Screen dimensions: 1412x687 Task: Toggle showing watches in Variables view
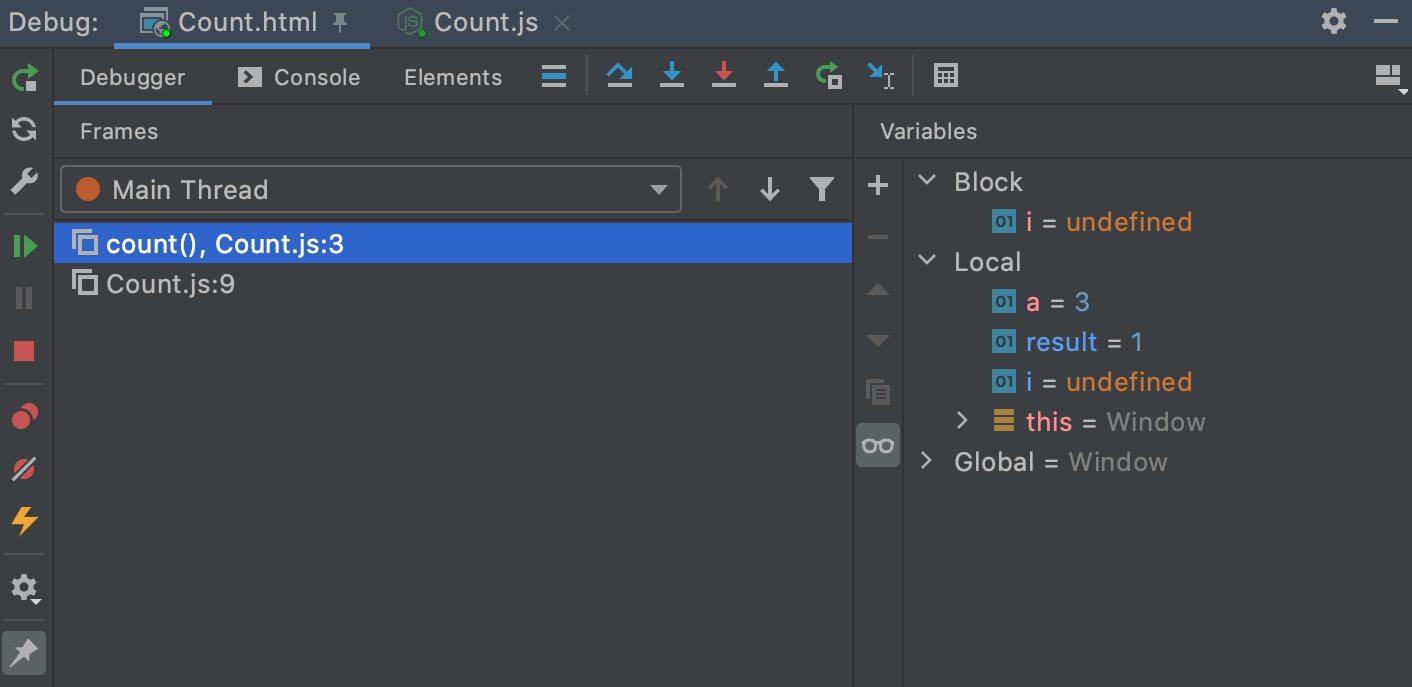click(x=877, y=445)
